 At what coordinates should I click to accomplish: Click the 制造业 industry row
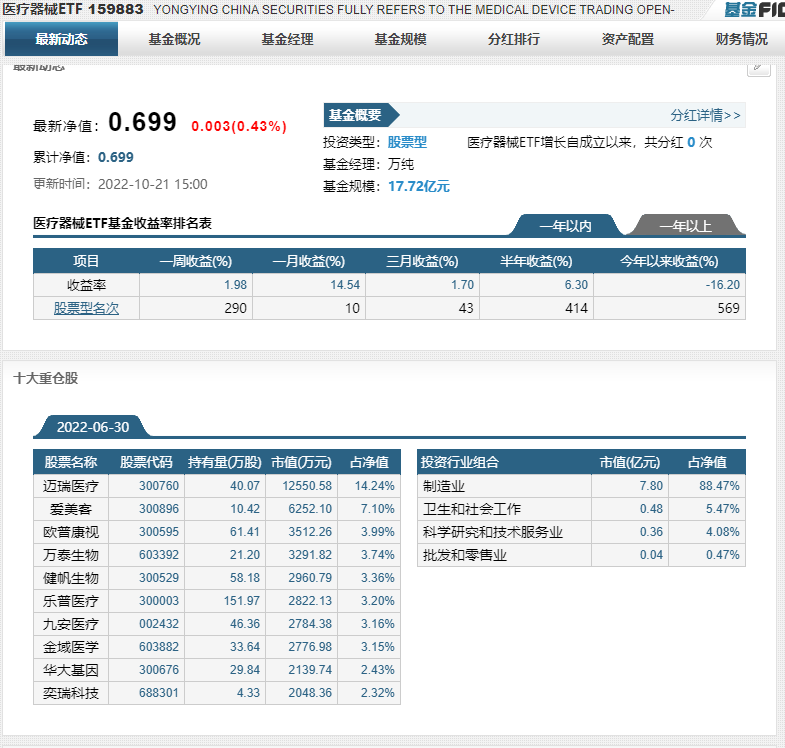click(x=581, y=486)
